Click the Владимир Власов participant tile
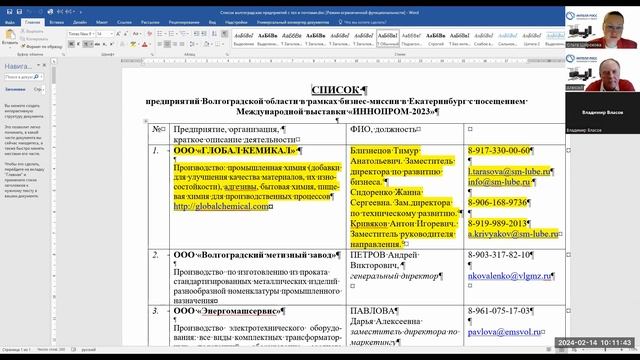Screen dimensions: 640x360 [x=602, y=113]
